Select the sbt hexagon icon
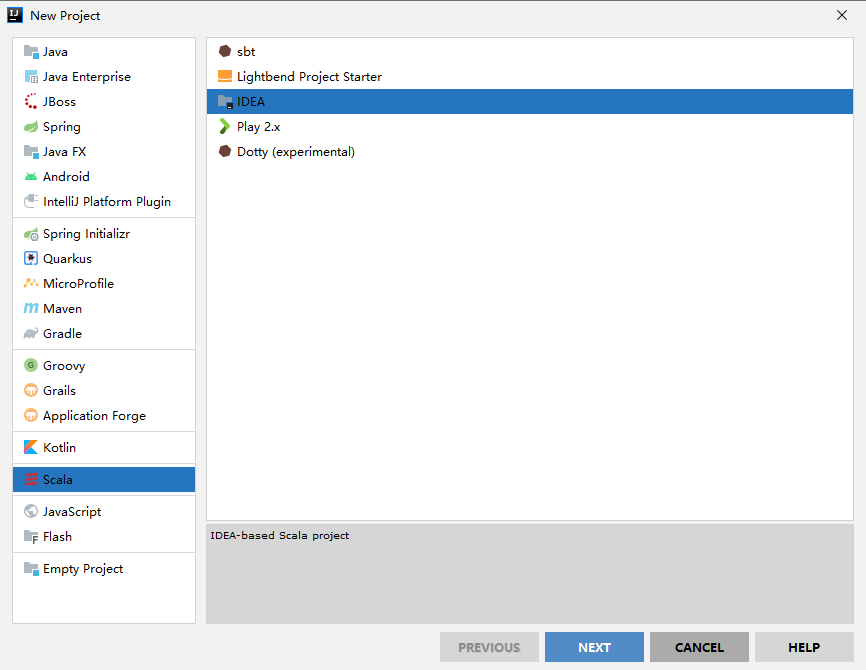Screen dimensions: 866x670 (x=225, y=51)
